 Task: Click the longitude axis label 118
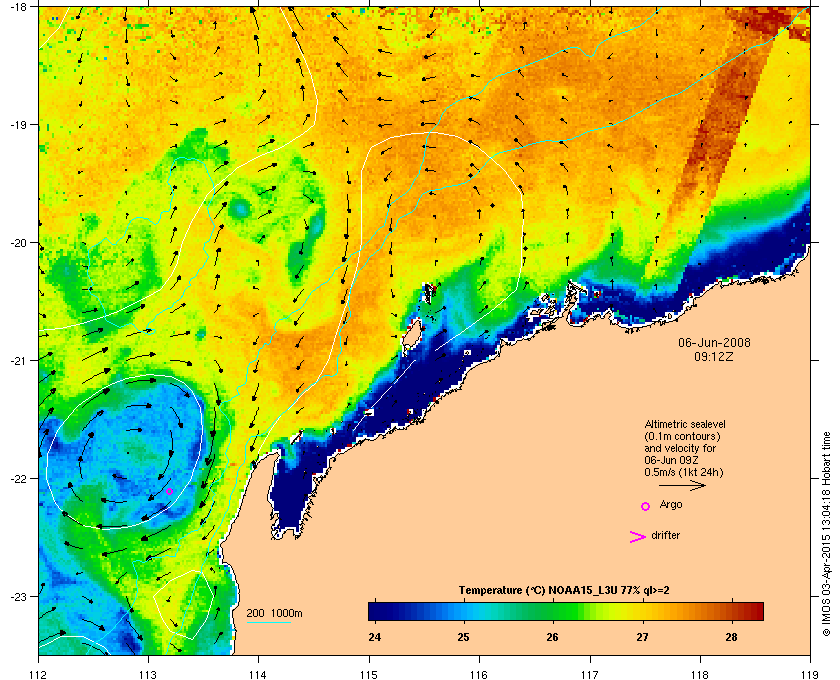pyautogui.click(x=700, y=674)
